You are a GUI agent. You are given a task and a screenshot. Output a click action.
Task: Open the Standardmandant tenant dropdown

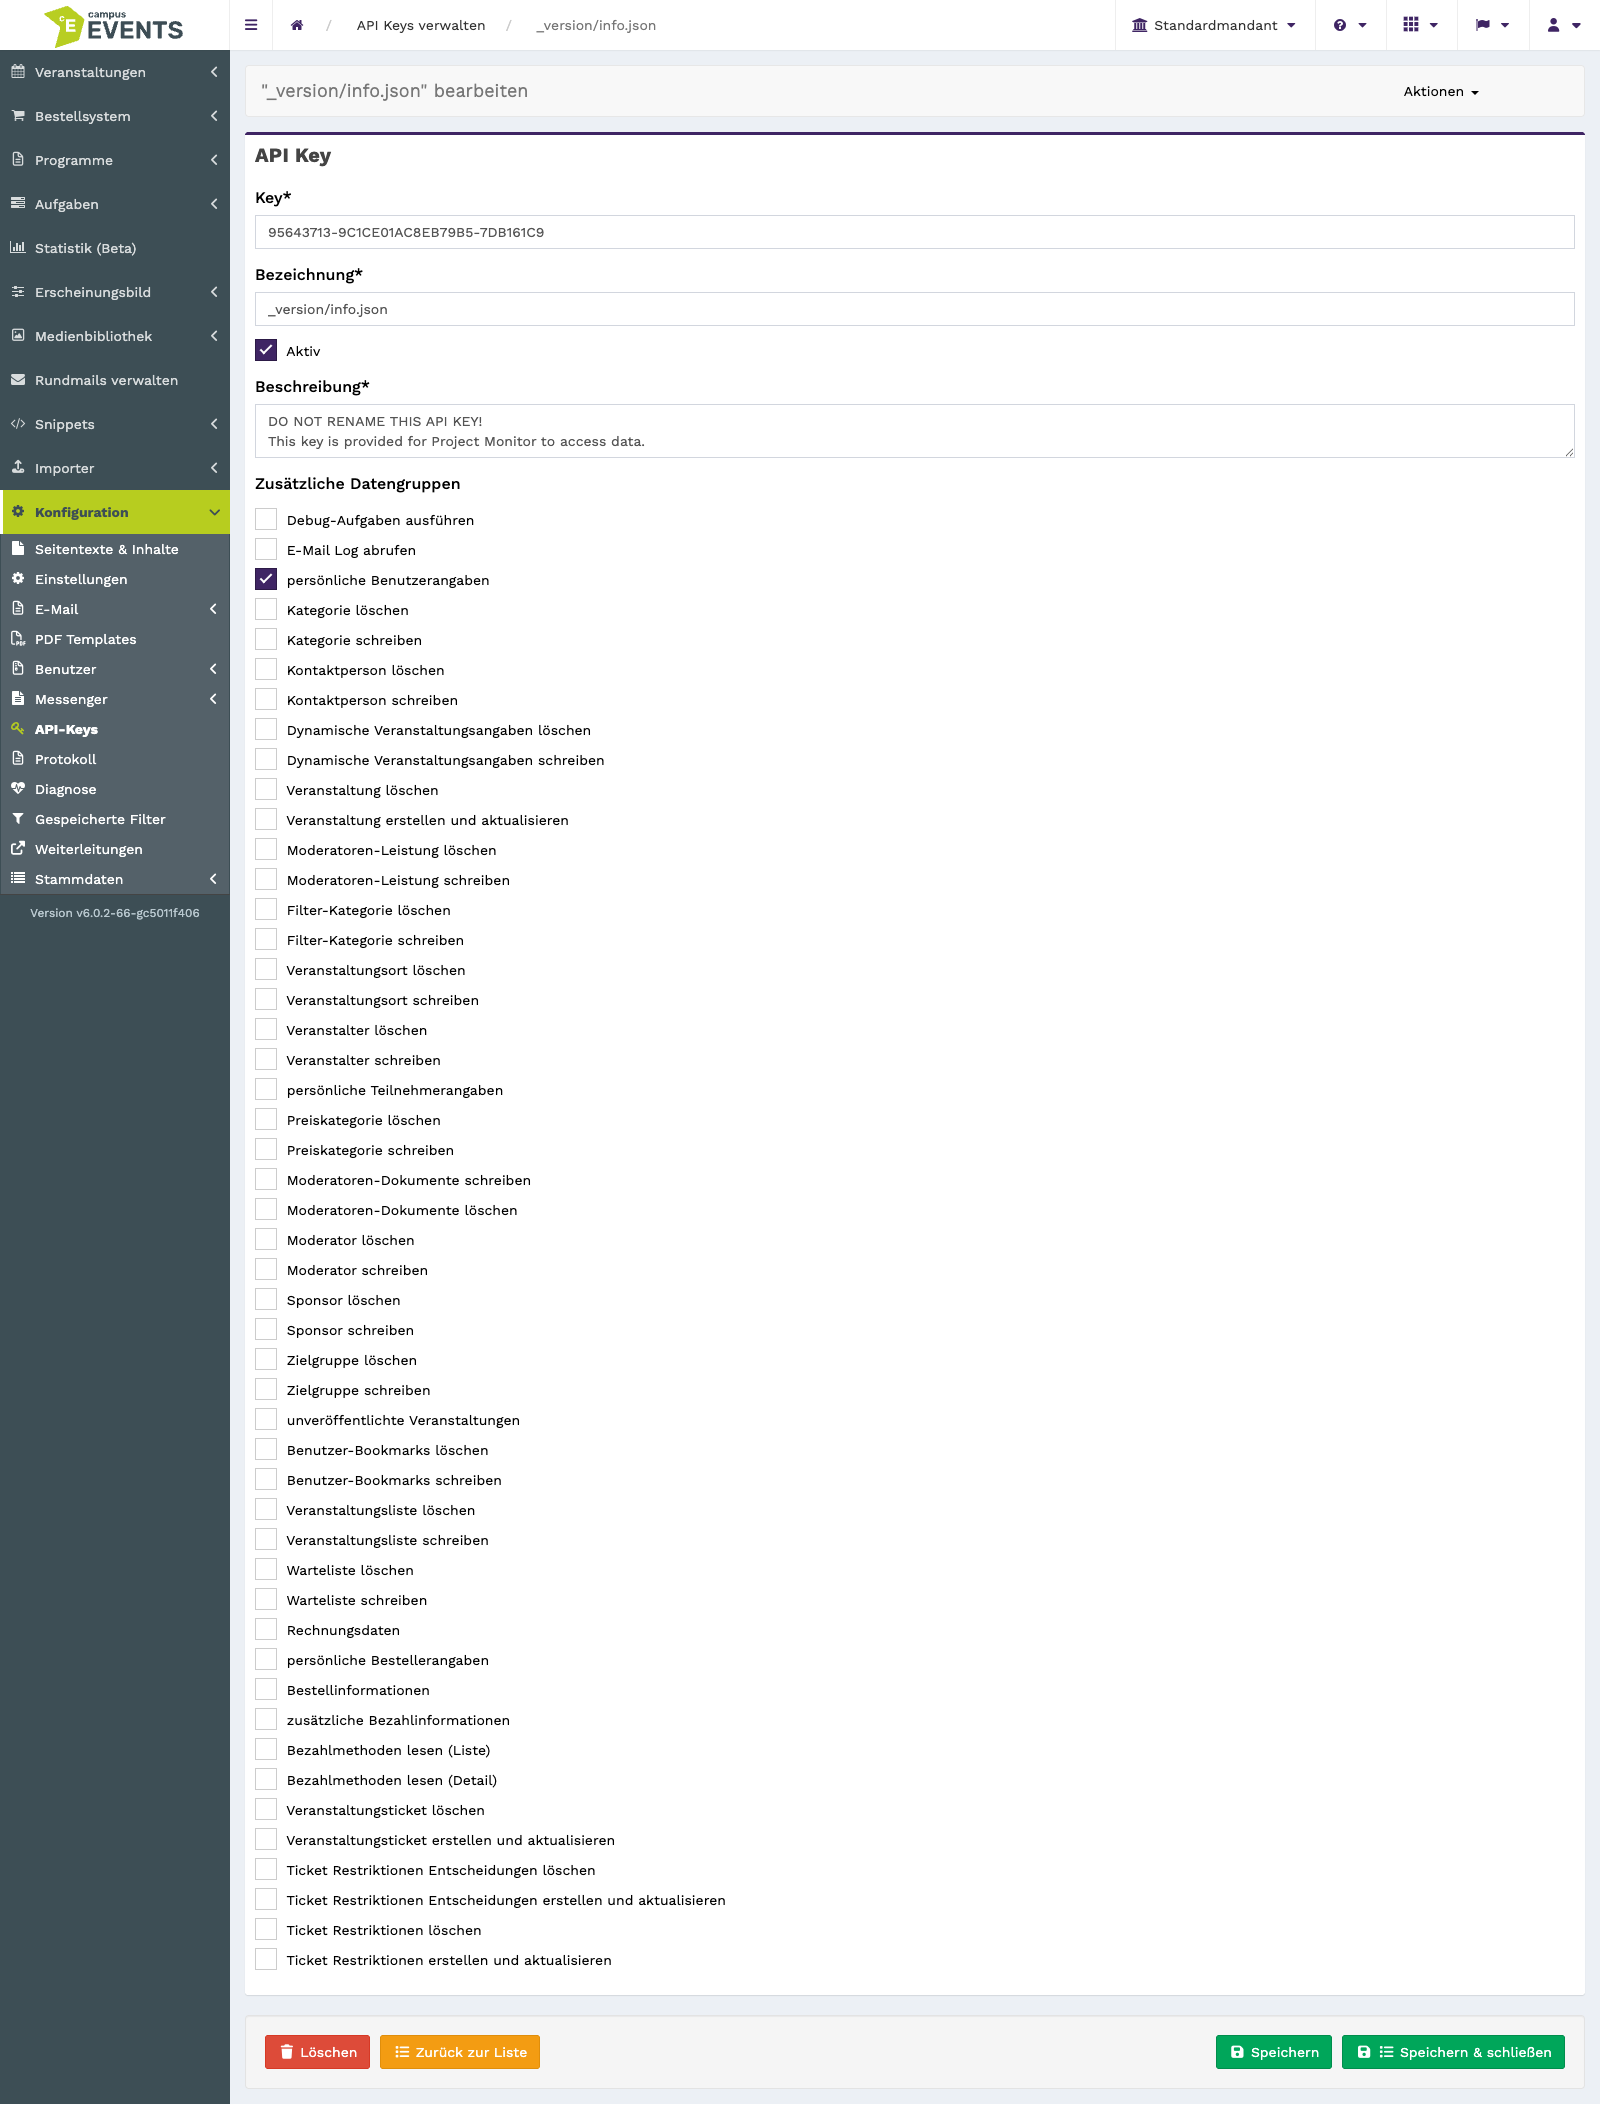[x=1214, y=25]
